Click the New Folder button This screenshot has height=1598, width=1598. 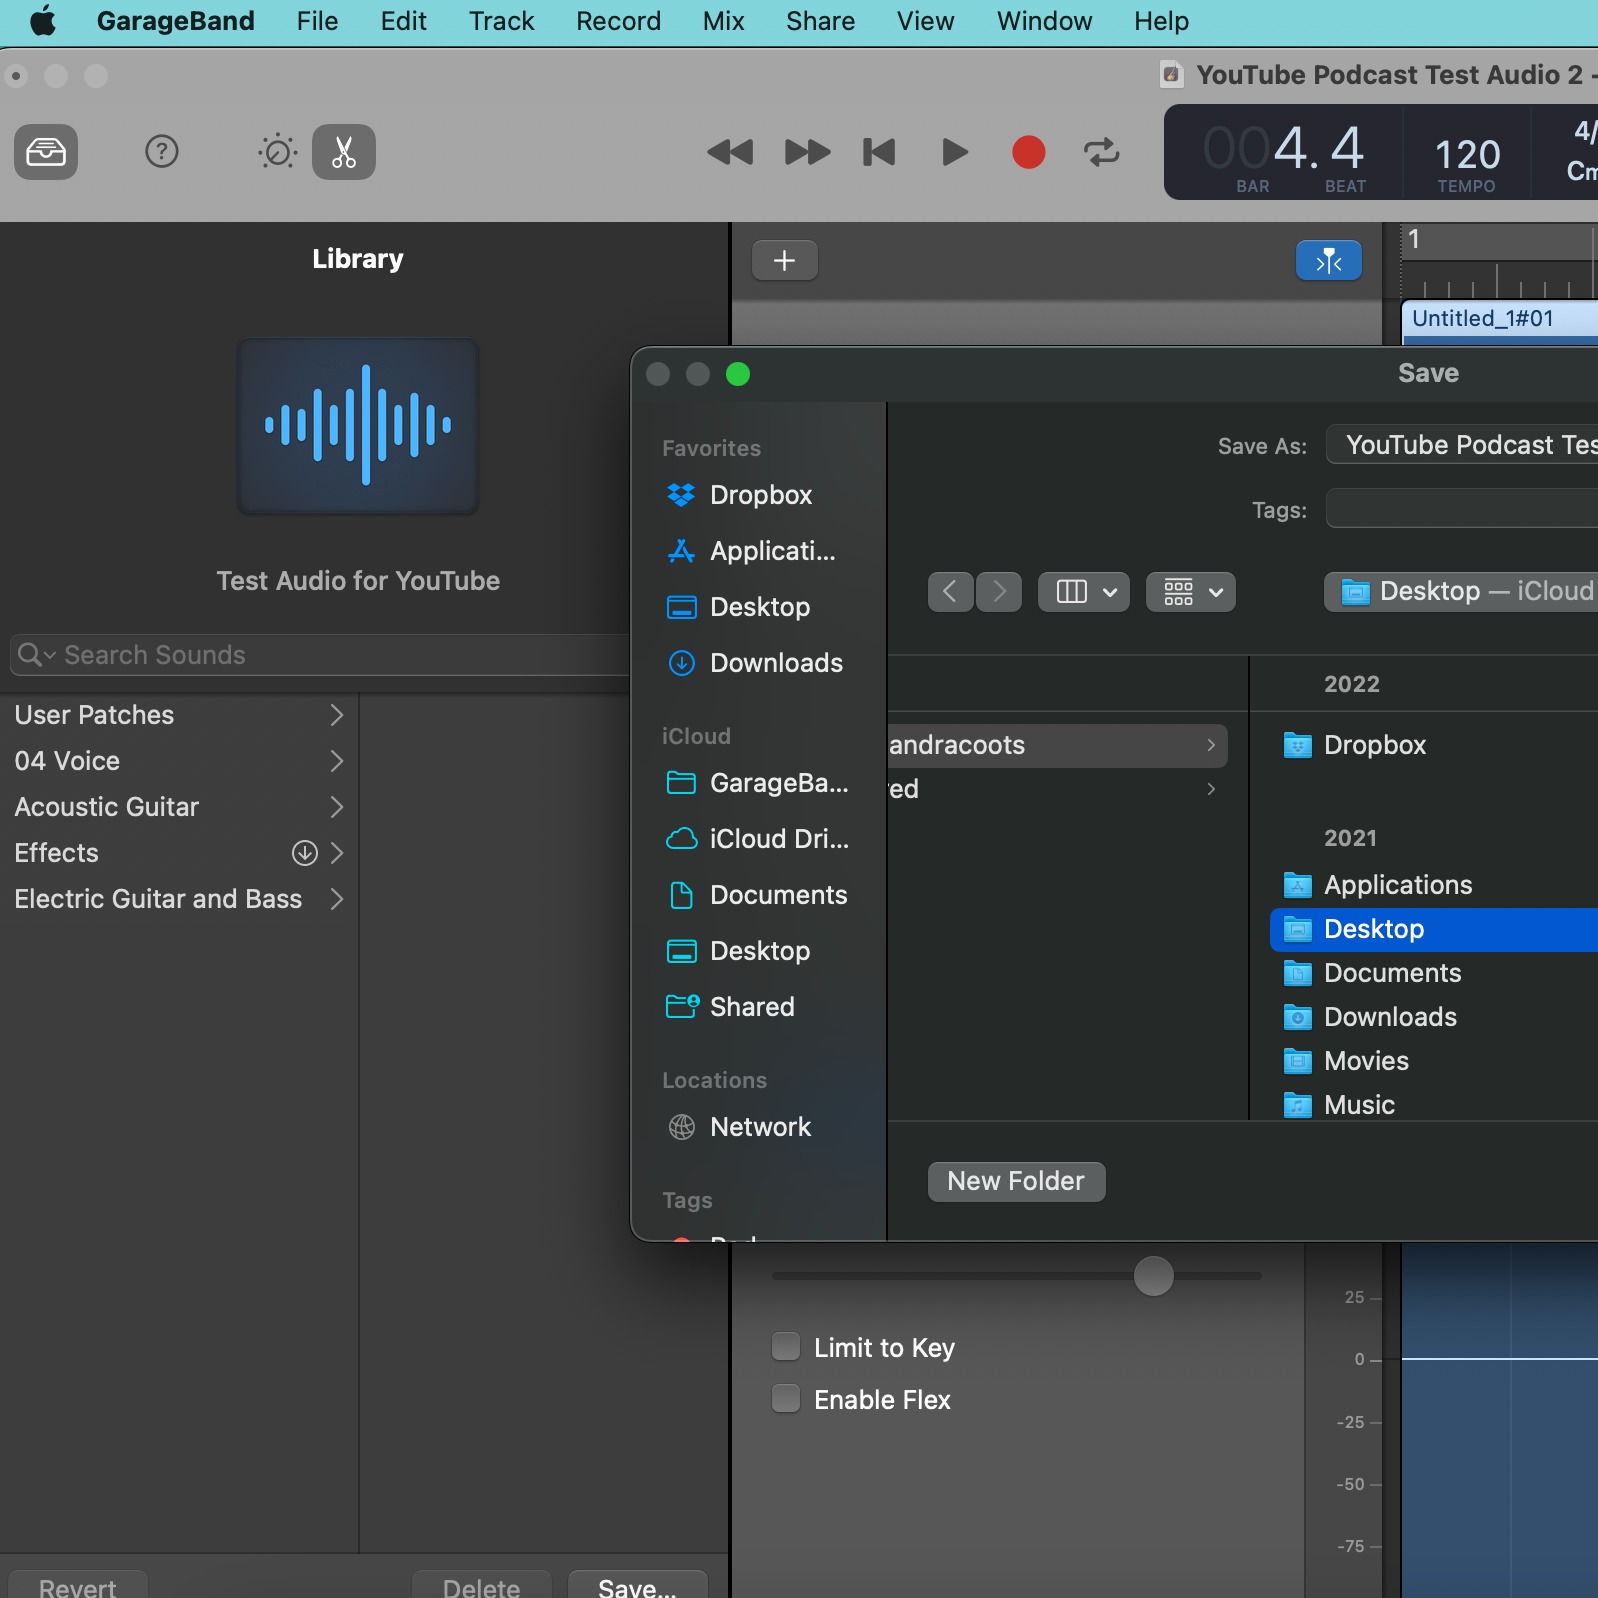(1016, 1181)
